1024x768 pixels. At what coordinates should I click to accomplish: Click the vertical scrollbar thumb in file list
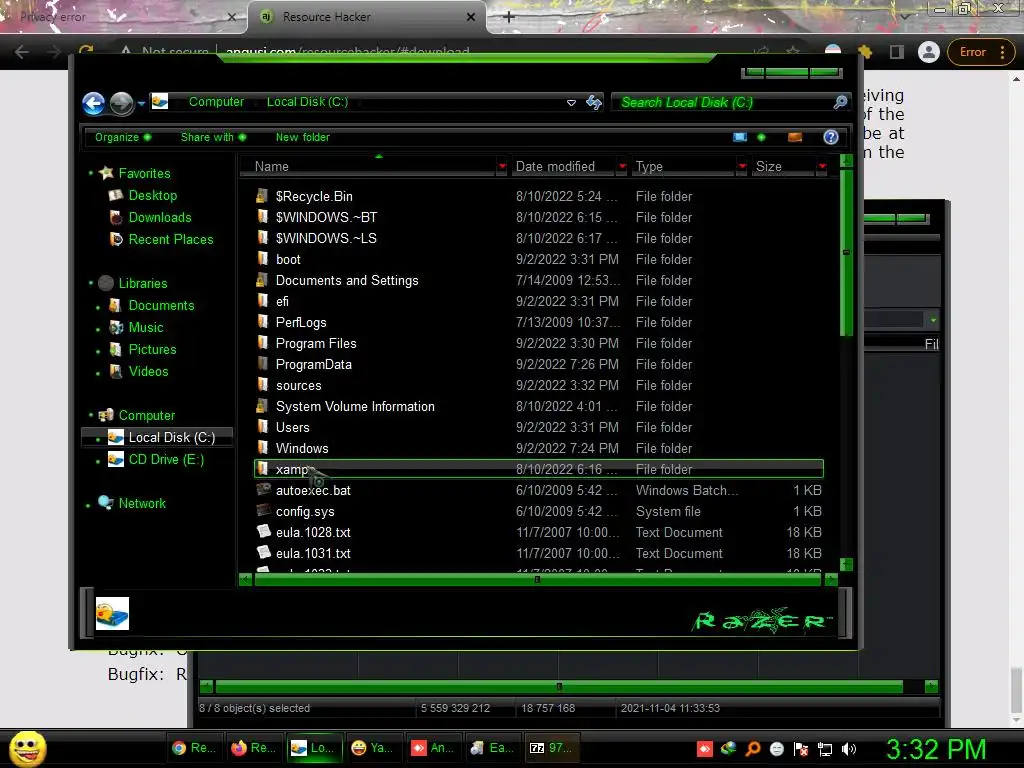pyautogui.click(x=846, y=253)
